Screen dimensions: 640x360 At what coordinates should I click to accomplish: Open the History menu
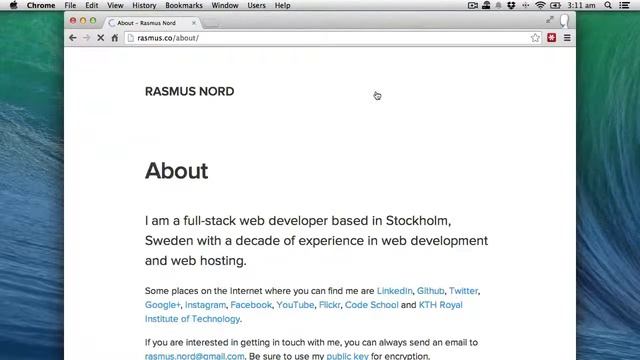(144, 5)
